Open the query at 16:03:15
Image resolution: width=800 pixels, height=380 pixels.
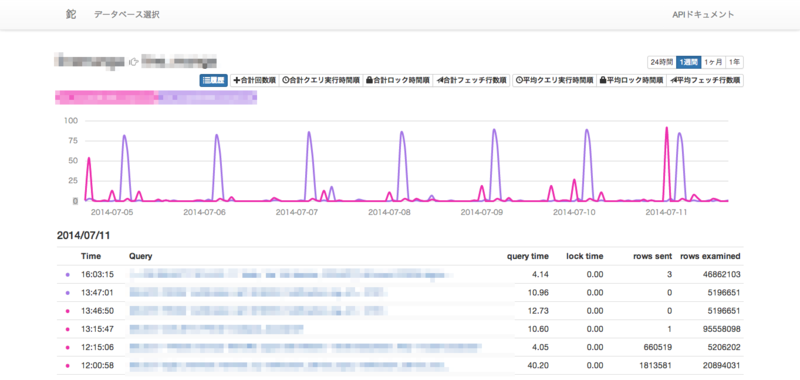(291, 275)
